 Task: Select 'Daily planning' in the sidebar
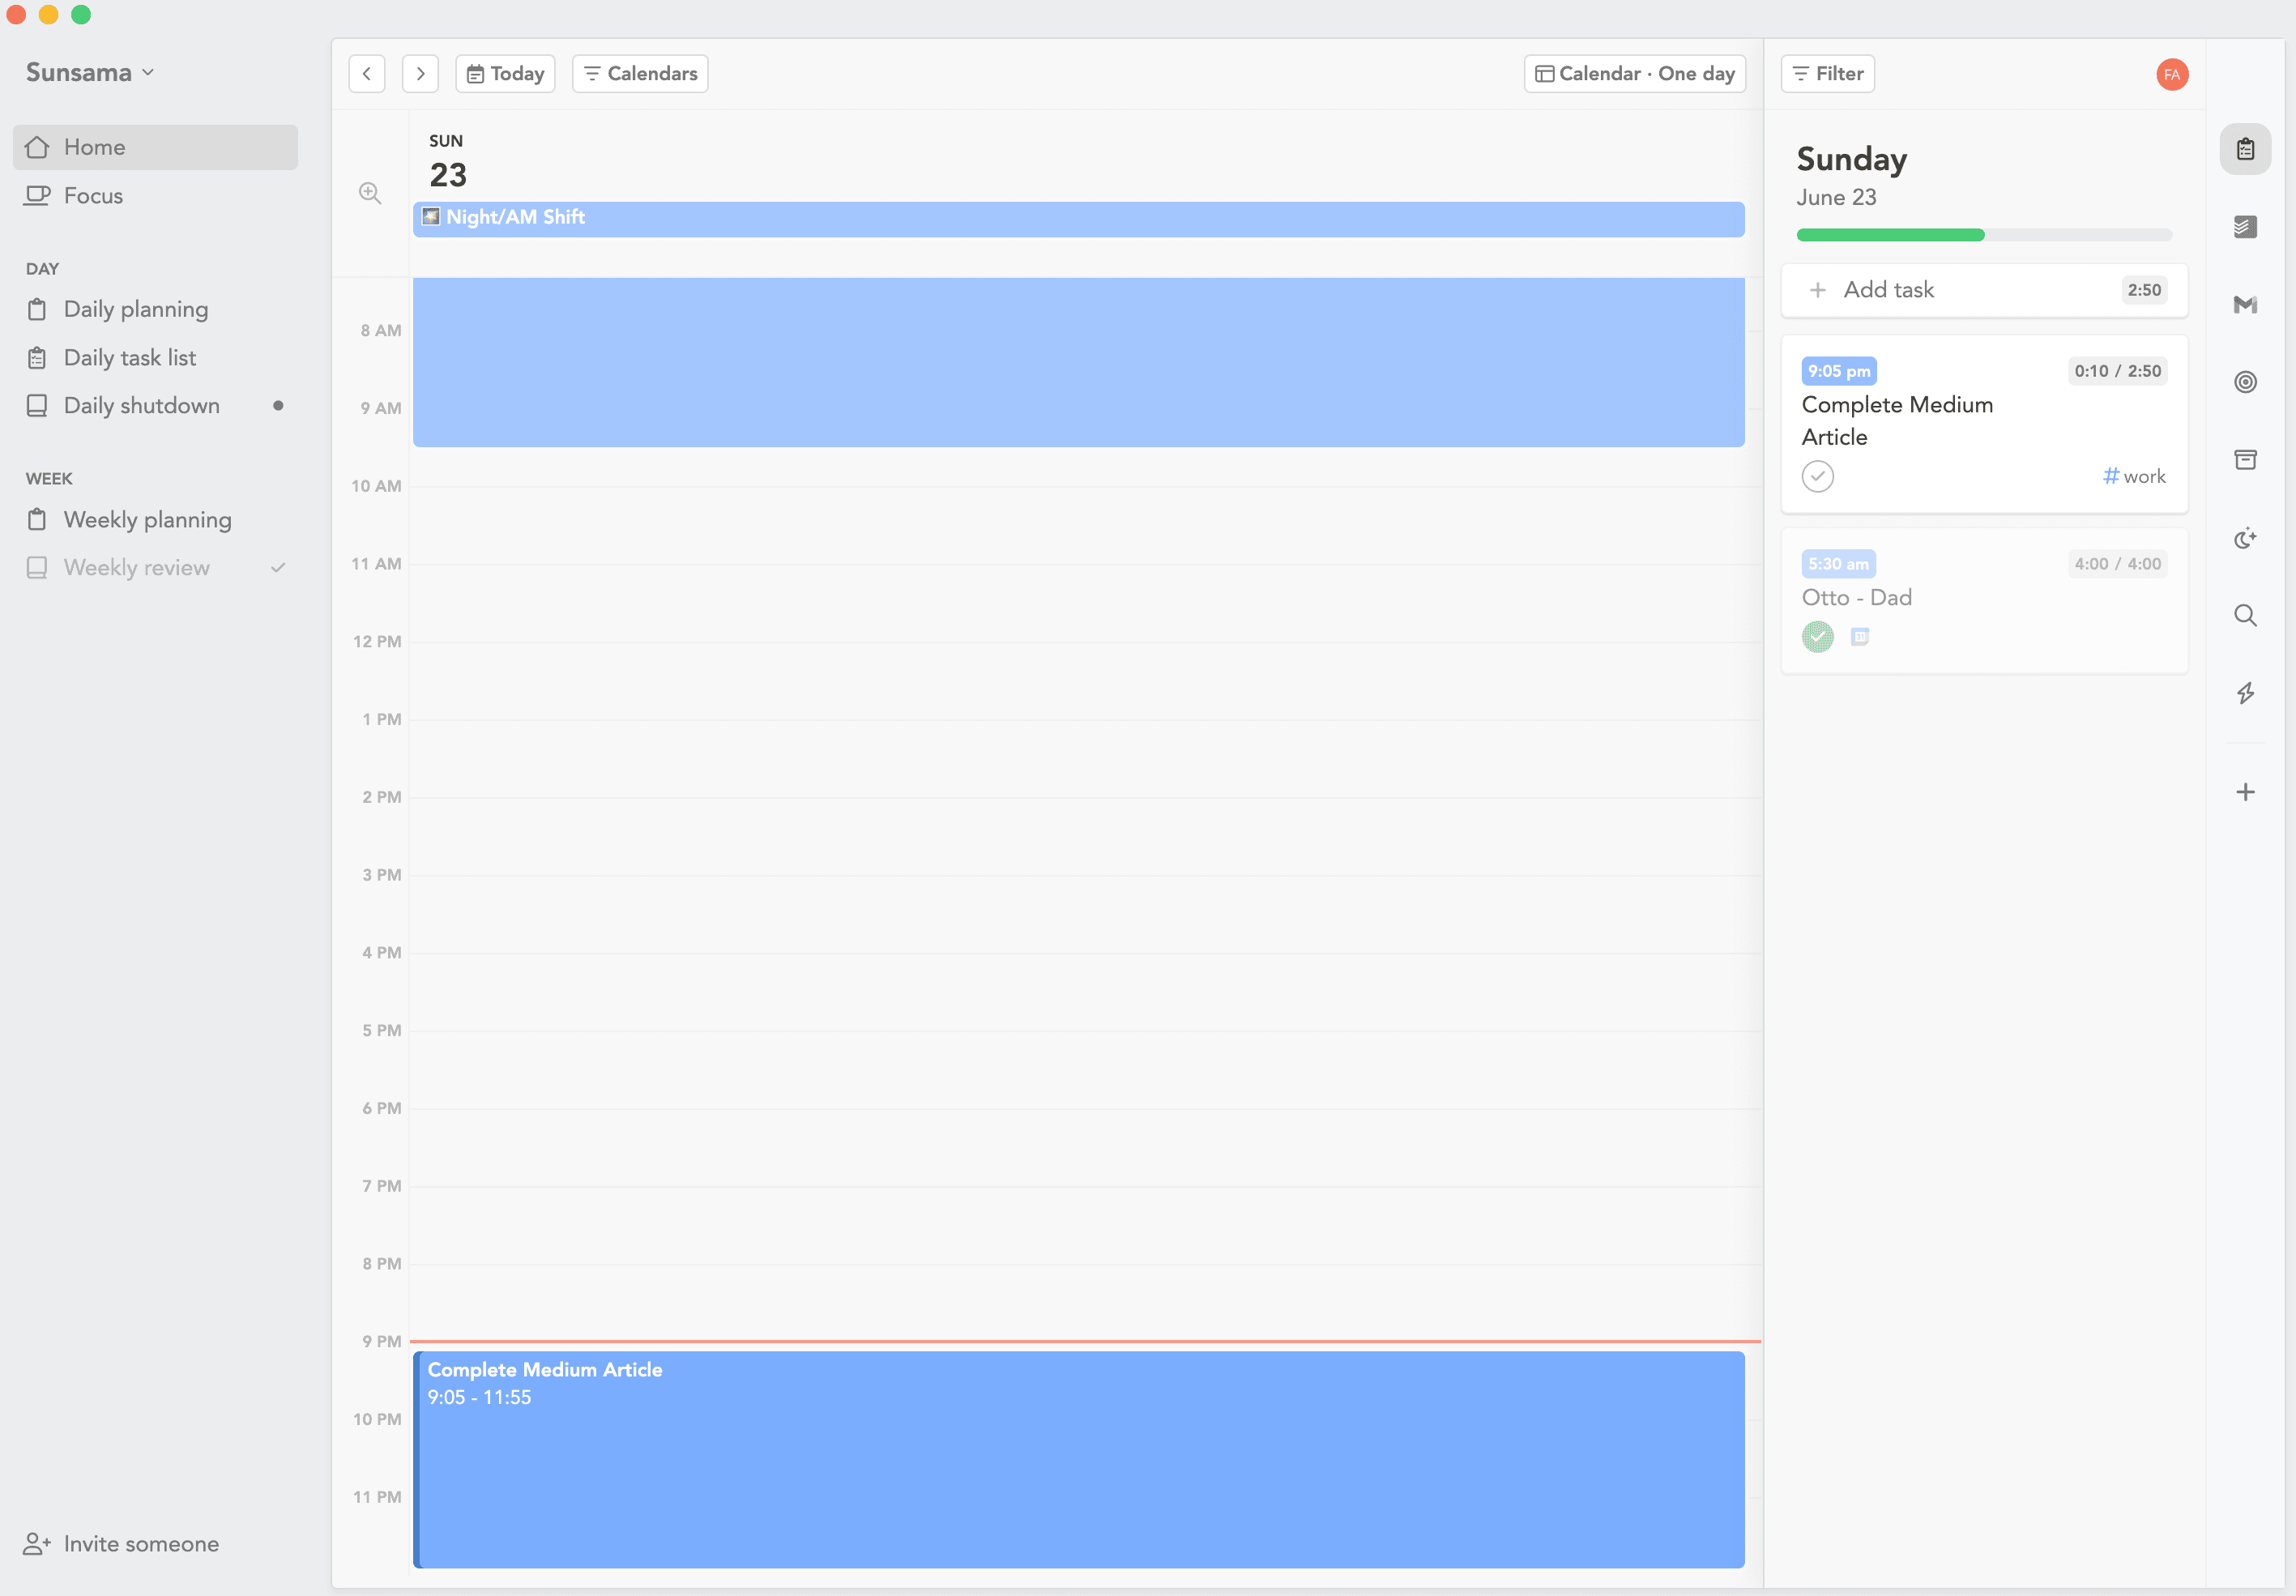point(136,309)
